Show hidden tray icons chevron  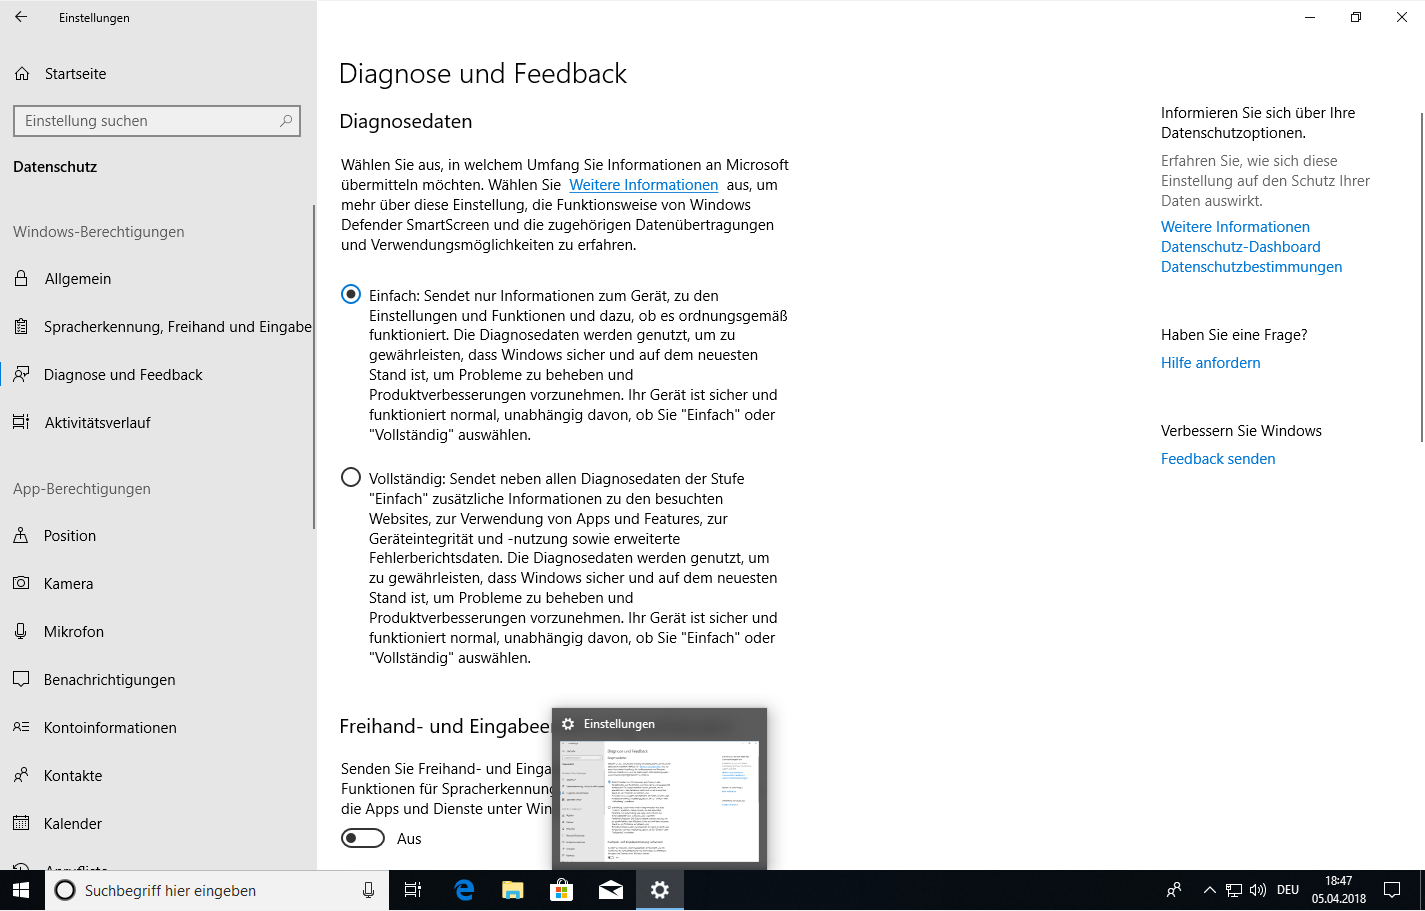coord(1209,890)
